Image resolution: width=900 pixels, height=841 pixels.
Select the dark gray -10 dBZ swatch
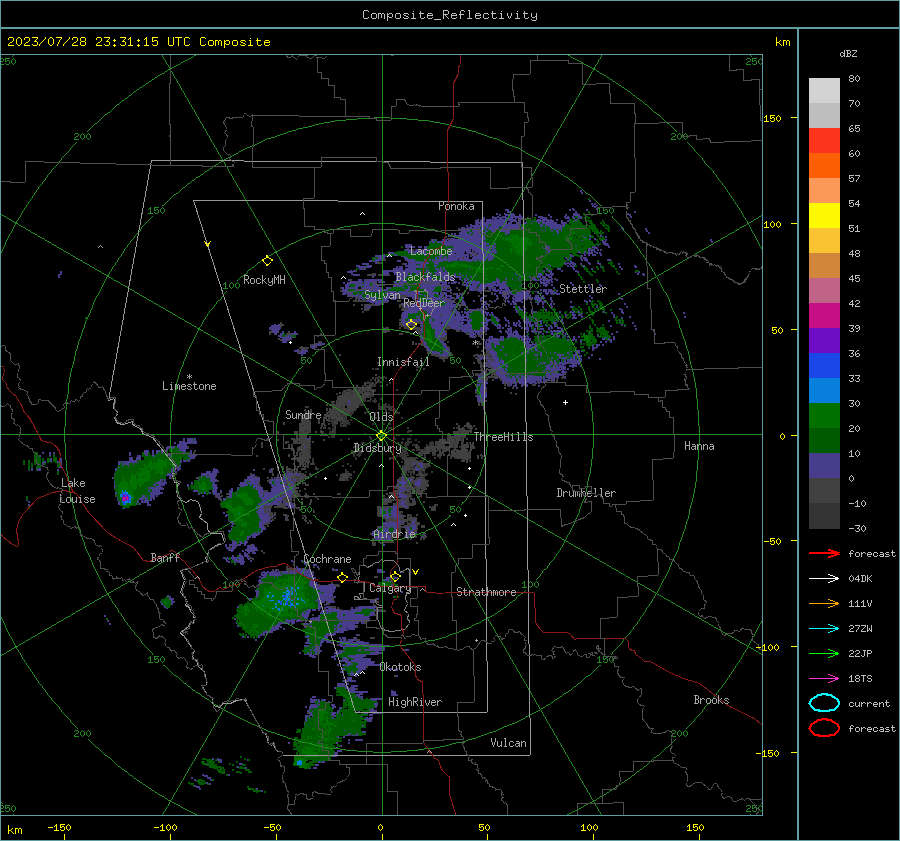coord(824,515)
